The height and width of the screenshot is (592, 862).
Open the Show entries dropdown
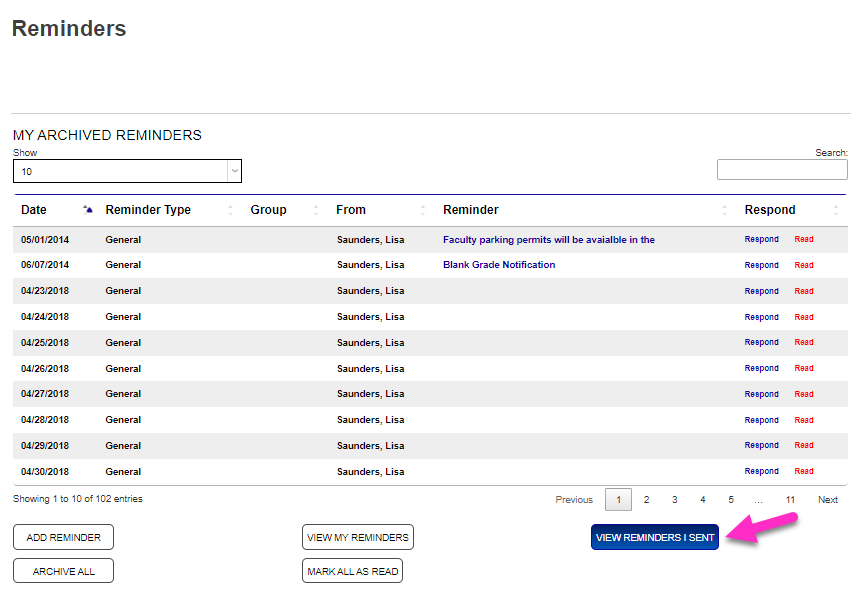point(127,171)
